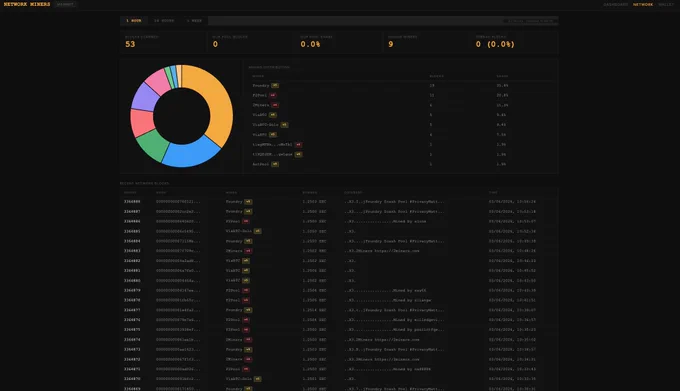680x391 pixels.
Task: Click the Foundry coinbase text in row ending 884
Action: (x=394, y=241)
